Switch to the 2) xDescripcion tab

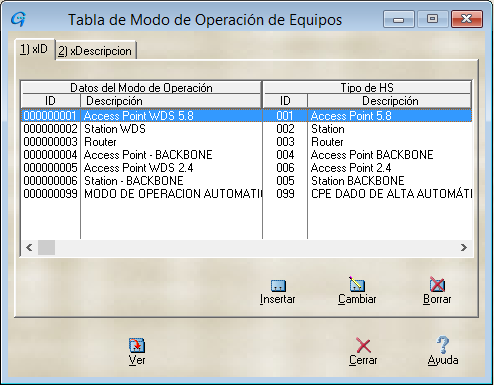coord(96,51)
